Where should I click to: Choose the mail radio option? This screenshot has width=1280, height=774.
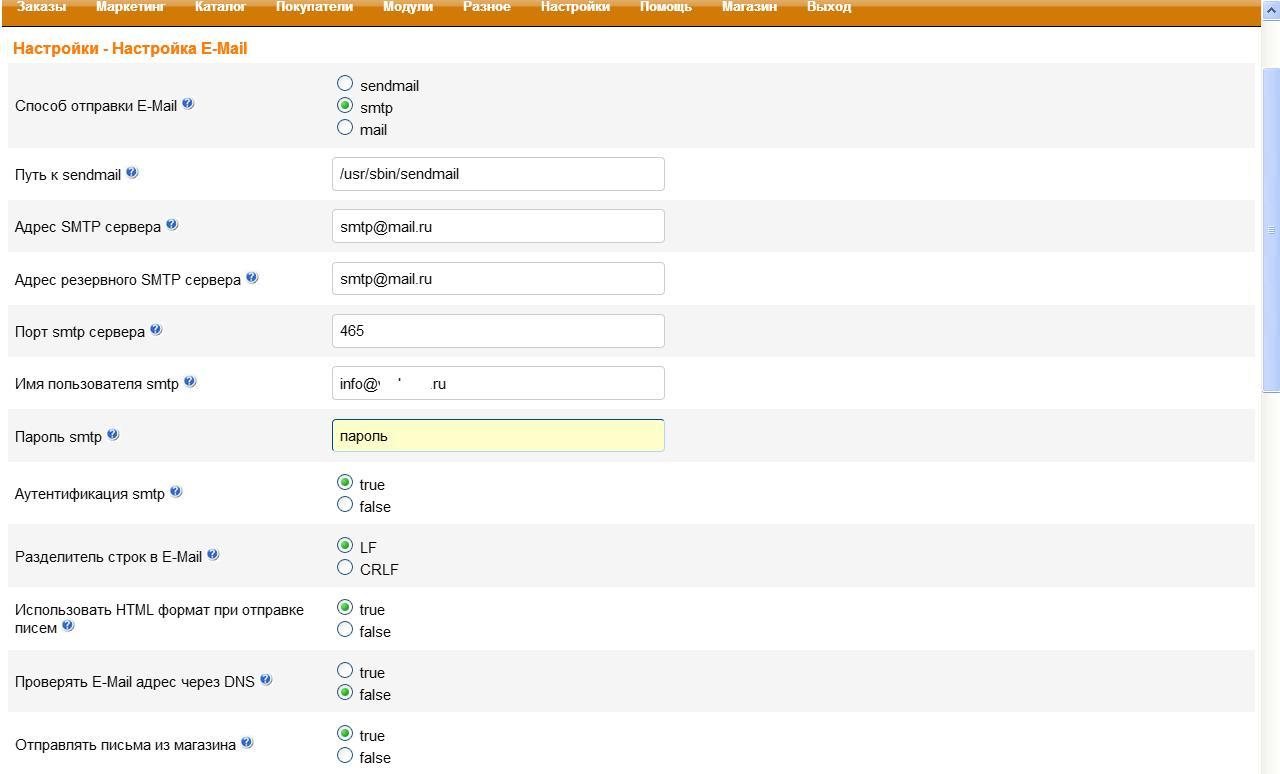click(x=345, y=128)
